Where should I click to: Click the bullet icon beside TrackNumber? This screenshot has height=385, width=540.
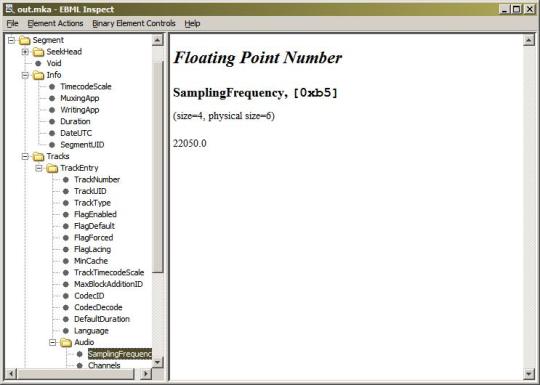click(66, 180)
